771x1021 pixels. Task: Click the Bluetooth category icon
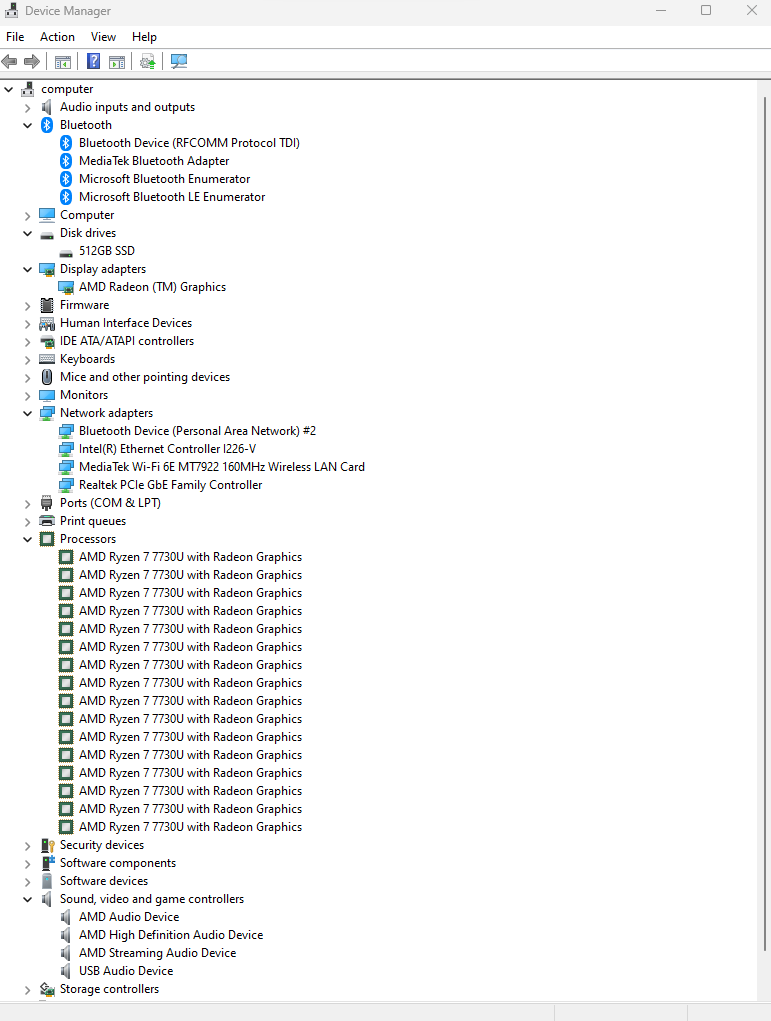(47, 125)
